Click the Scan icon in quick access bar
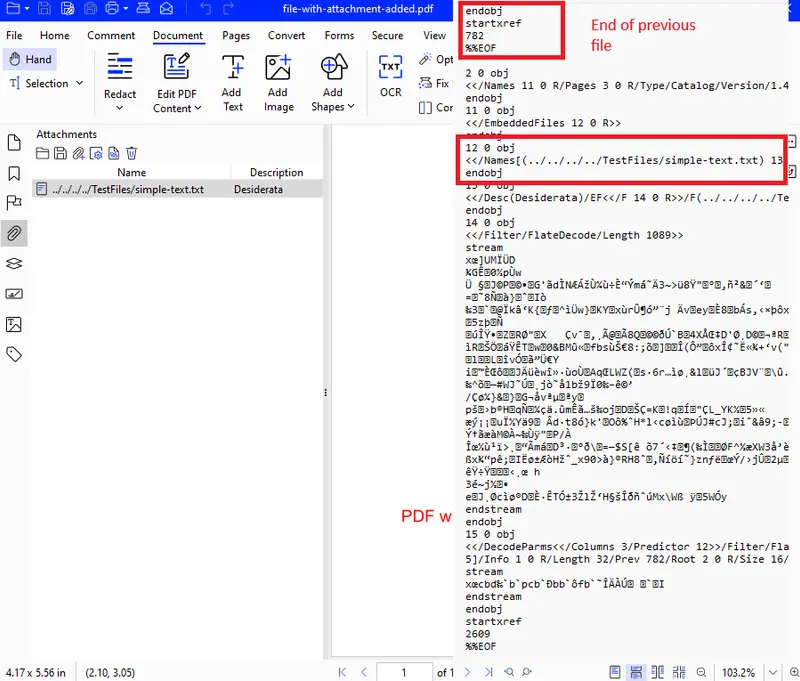This screenshot has width=800, height=681. pos(143,8)
